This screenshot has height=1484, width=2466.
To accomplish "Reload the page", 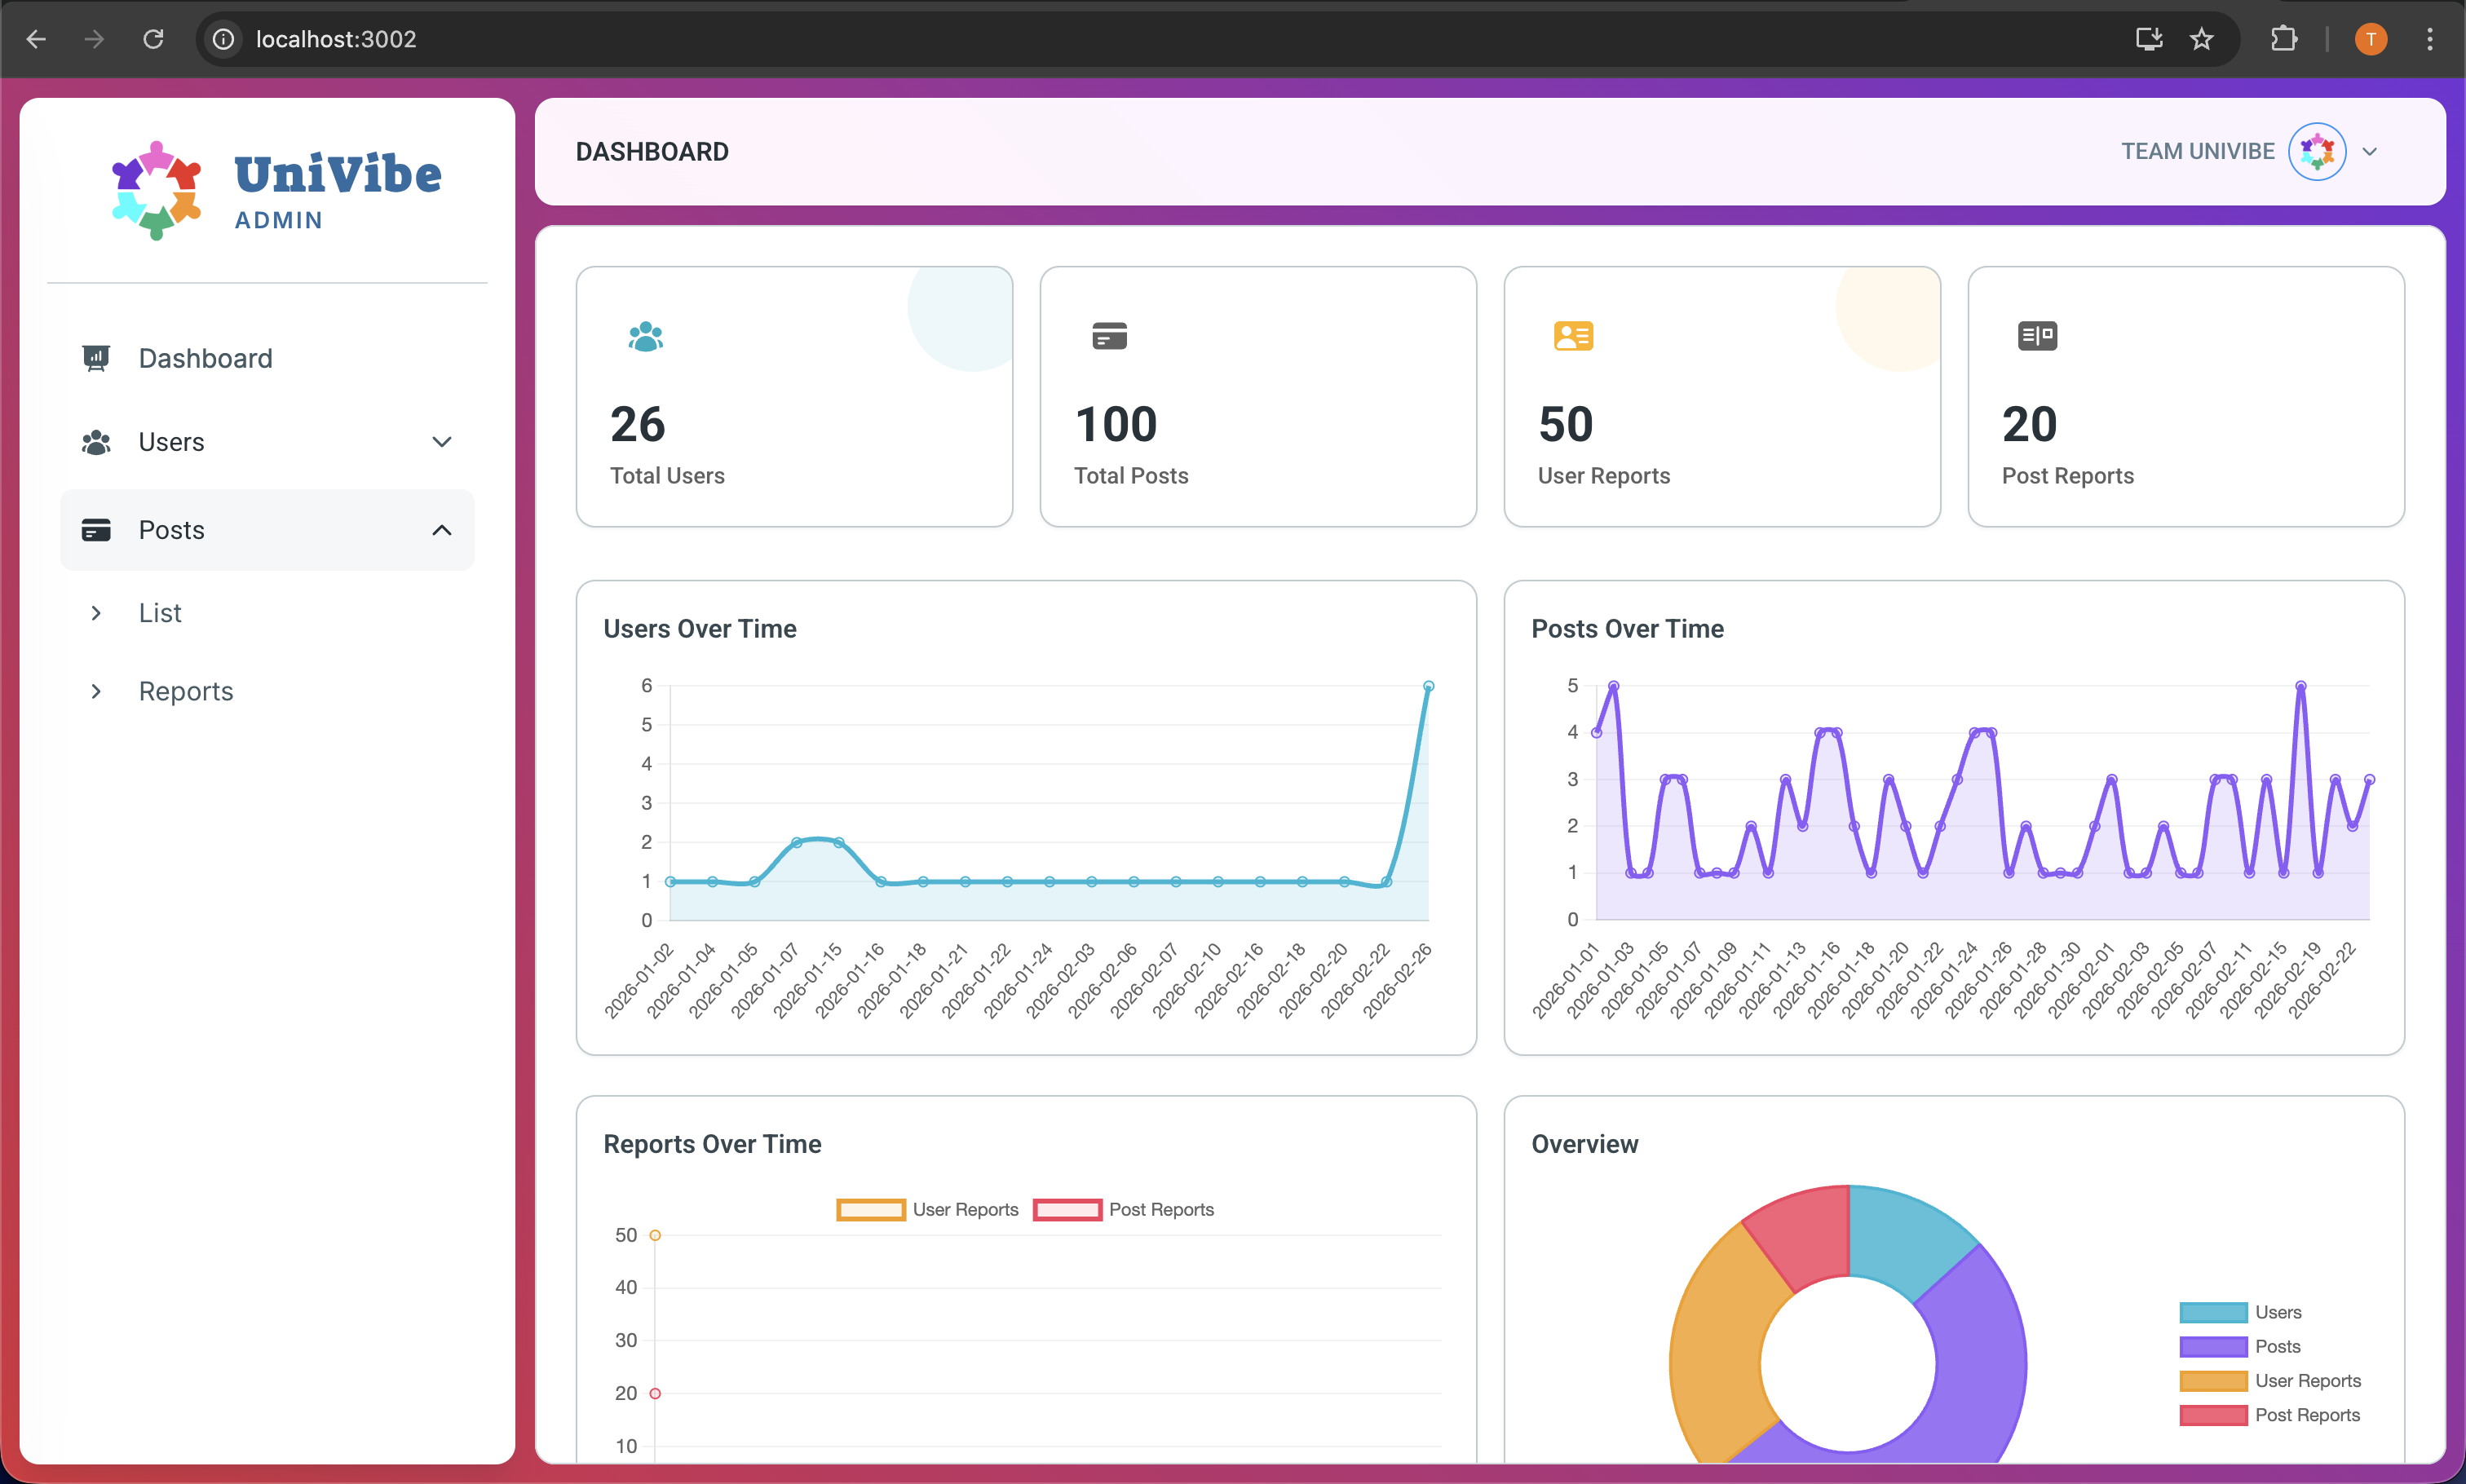I will pyautogui.click(x=153, y=39).
